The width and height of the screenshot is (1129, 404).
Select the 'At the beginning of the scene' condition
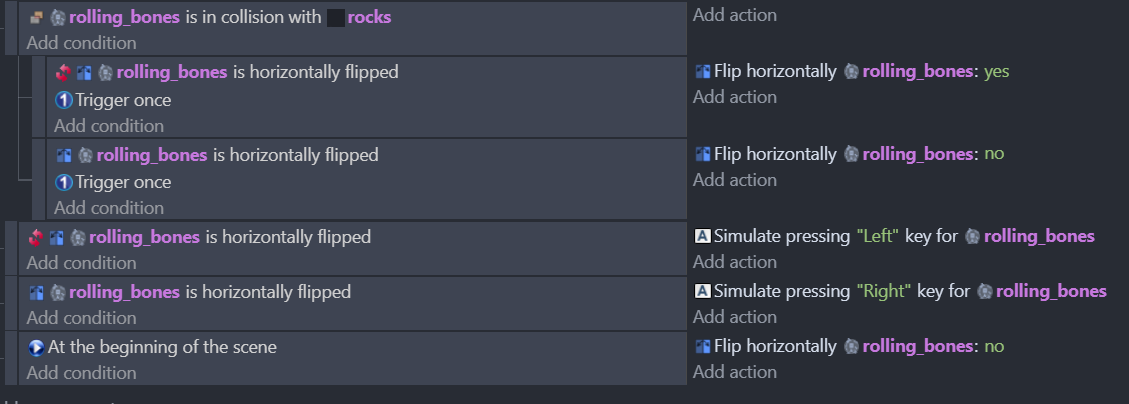(162, 347)
